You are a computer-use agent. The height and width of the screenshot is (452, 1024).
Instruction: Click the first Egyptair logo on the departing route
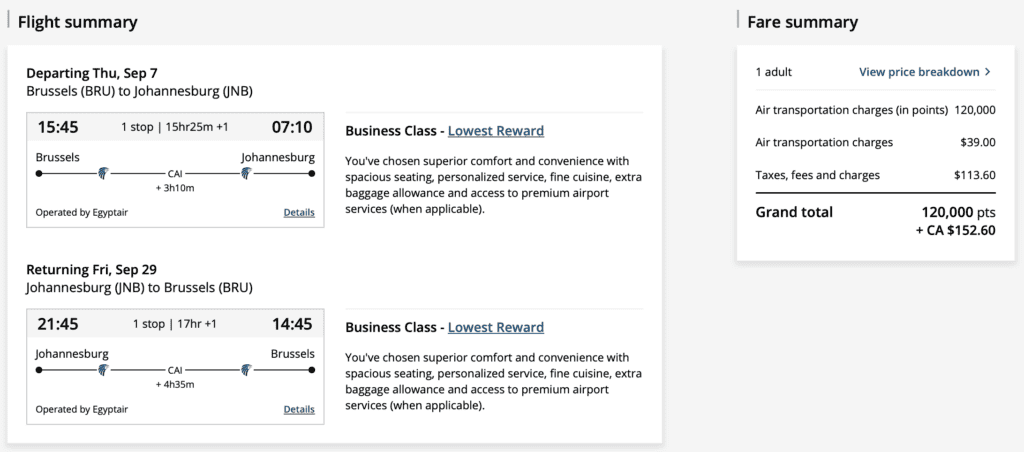(x=101, y=174)
